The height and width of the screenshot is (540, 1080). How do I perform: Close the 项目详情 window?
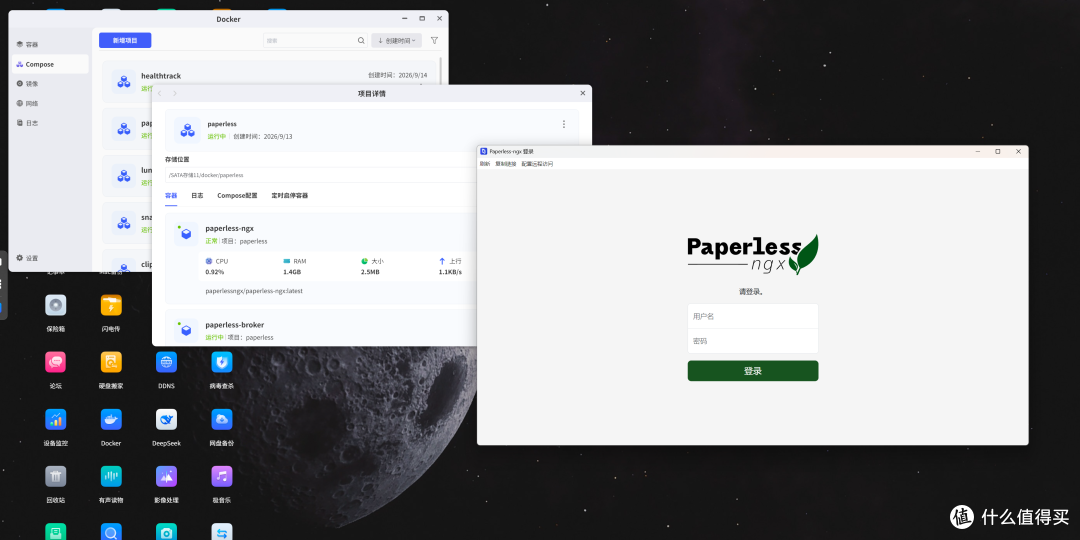(x=582, y=93)
